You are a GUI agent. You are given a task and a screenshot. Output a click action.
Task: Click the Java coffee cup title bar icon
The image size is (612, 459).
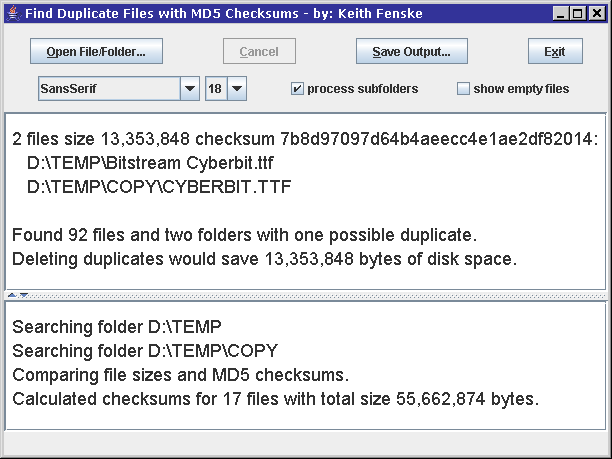(x=13, y=13)
